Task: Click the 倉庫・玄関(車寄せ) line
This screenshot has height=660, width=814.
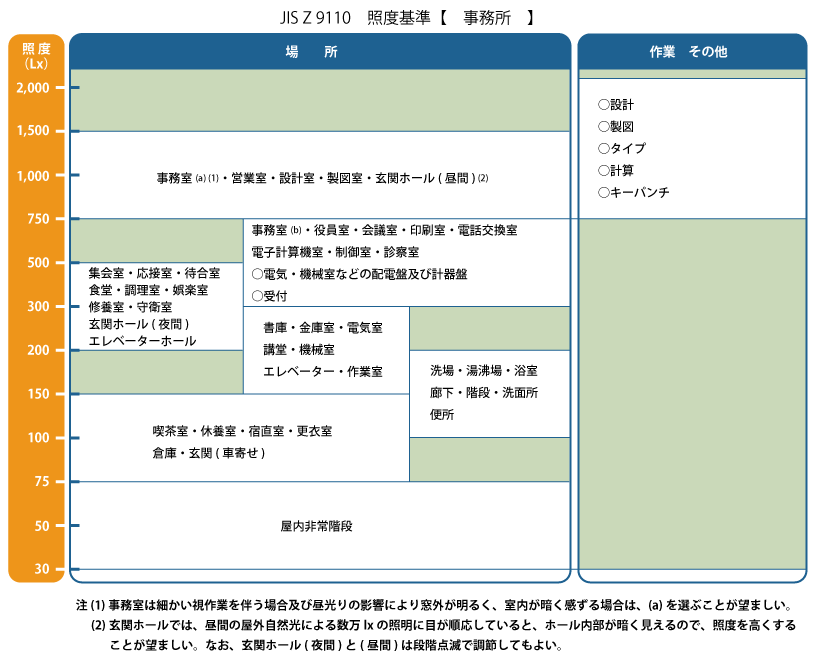Action: pyautogui.click(x=209, y=453)
